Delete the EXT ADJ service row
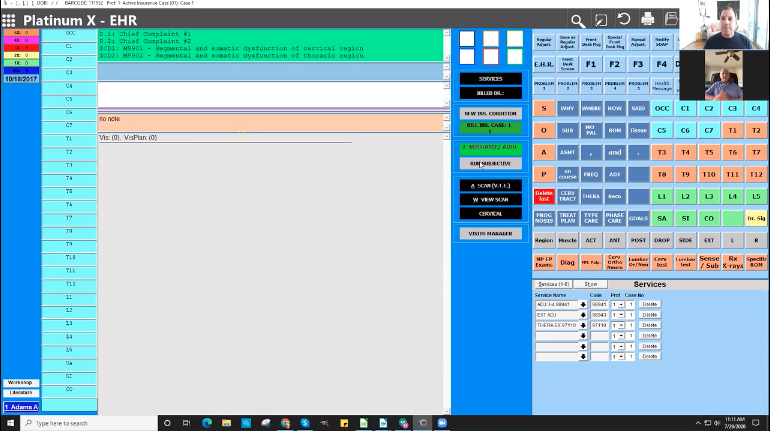 point(649,315)
